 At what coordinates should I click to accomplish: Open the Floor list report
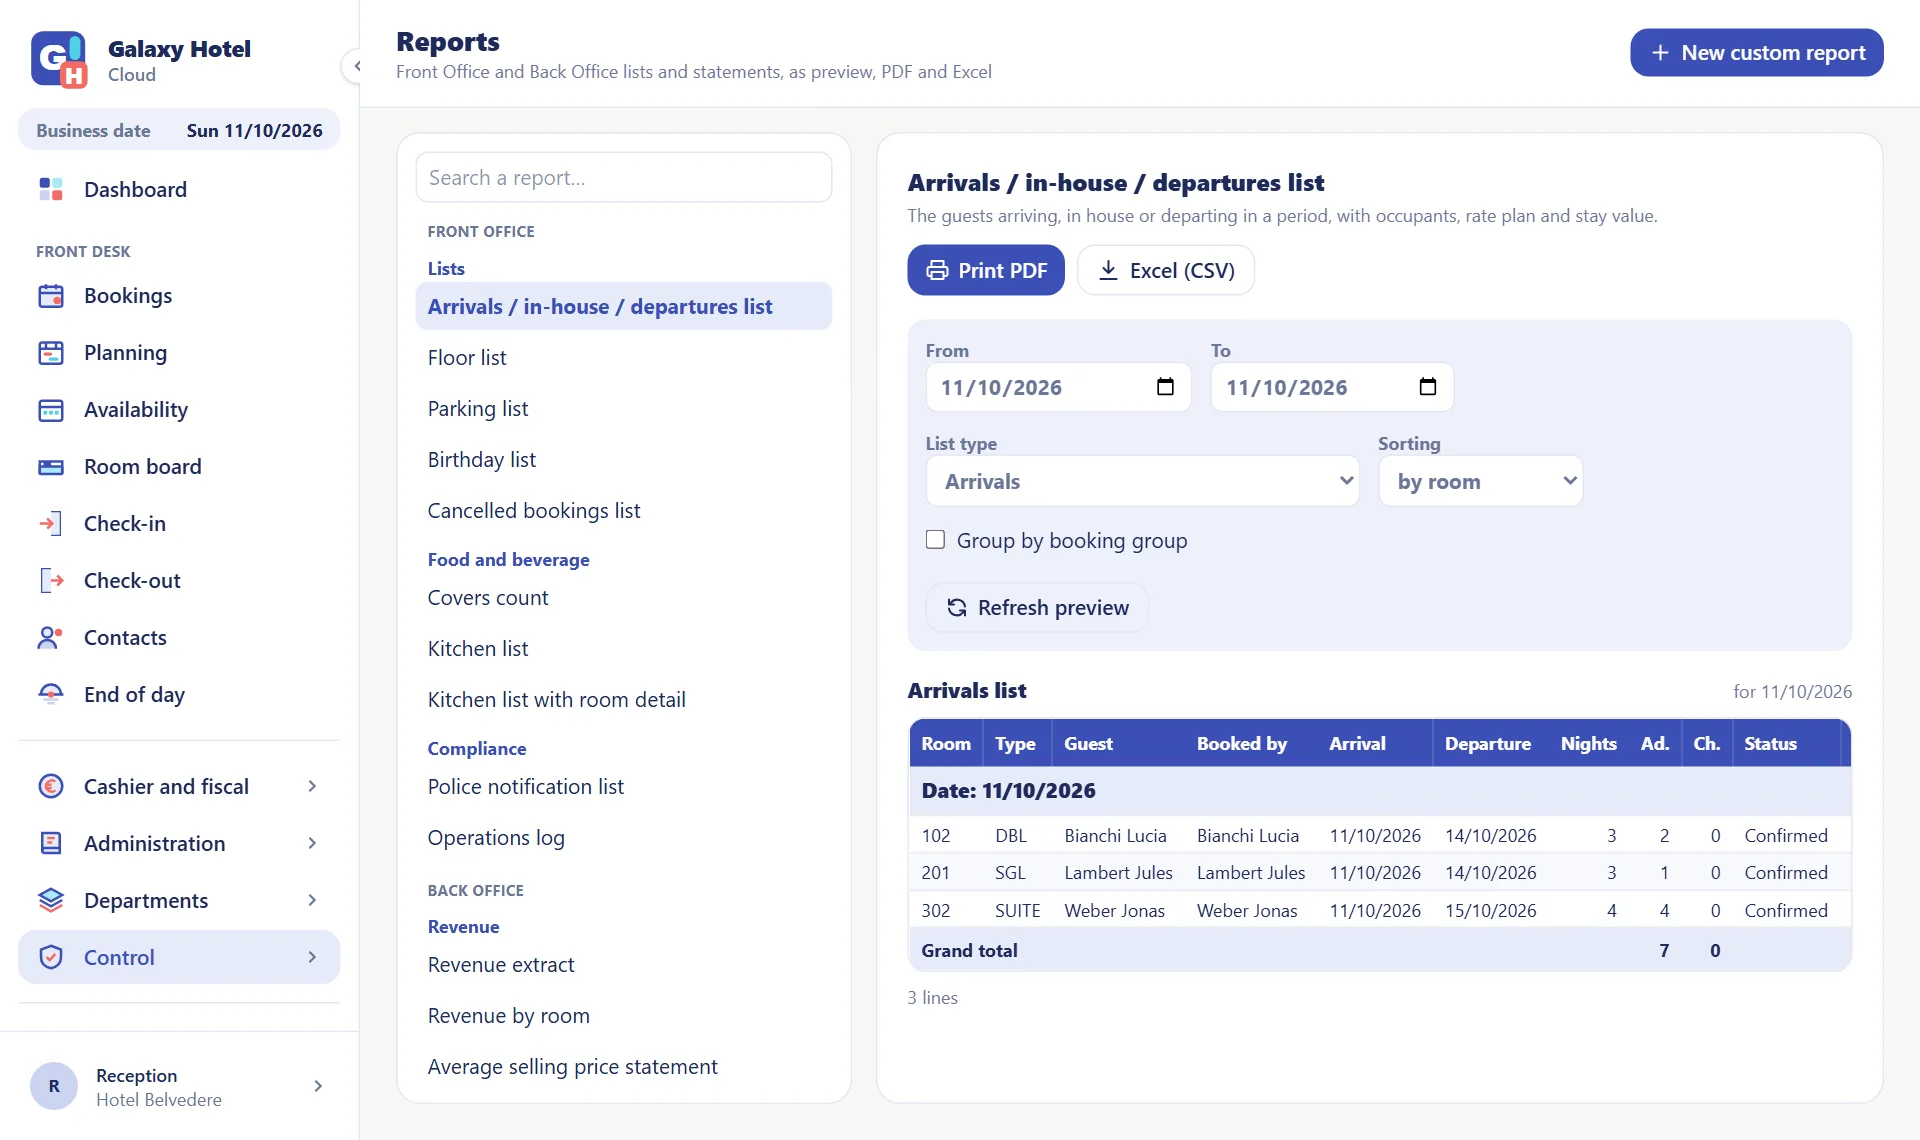tap(624, 358)
